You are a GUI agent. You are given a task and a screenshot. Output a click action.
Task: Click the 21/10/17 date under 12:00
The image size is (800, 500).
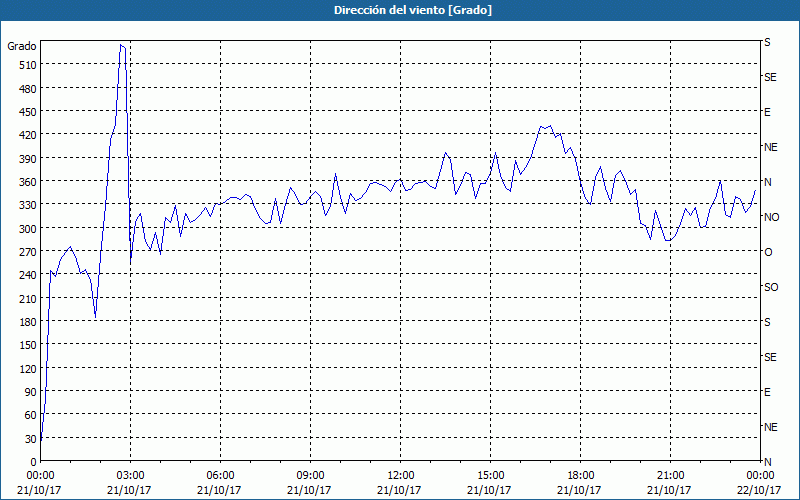click(x=399, y=490)
